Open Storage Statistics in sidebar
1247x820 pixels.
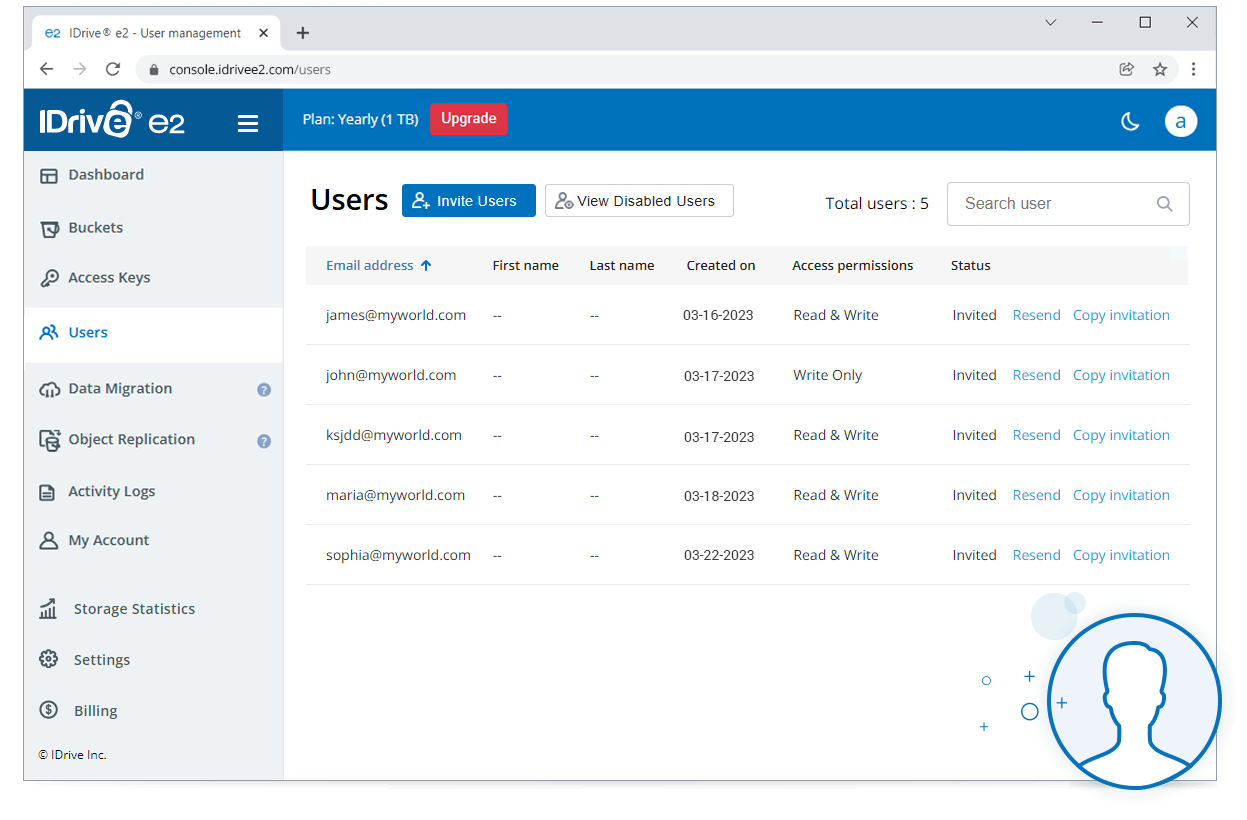coord(133,609)
